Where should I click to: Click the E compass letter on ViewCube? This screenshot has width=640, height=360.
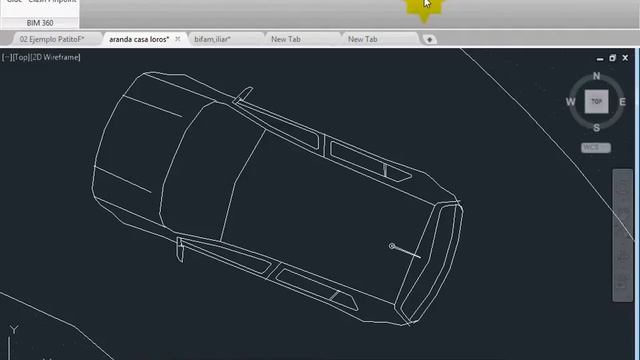(622, 102)
